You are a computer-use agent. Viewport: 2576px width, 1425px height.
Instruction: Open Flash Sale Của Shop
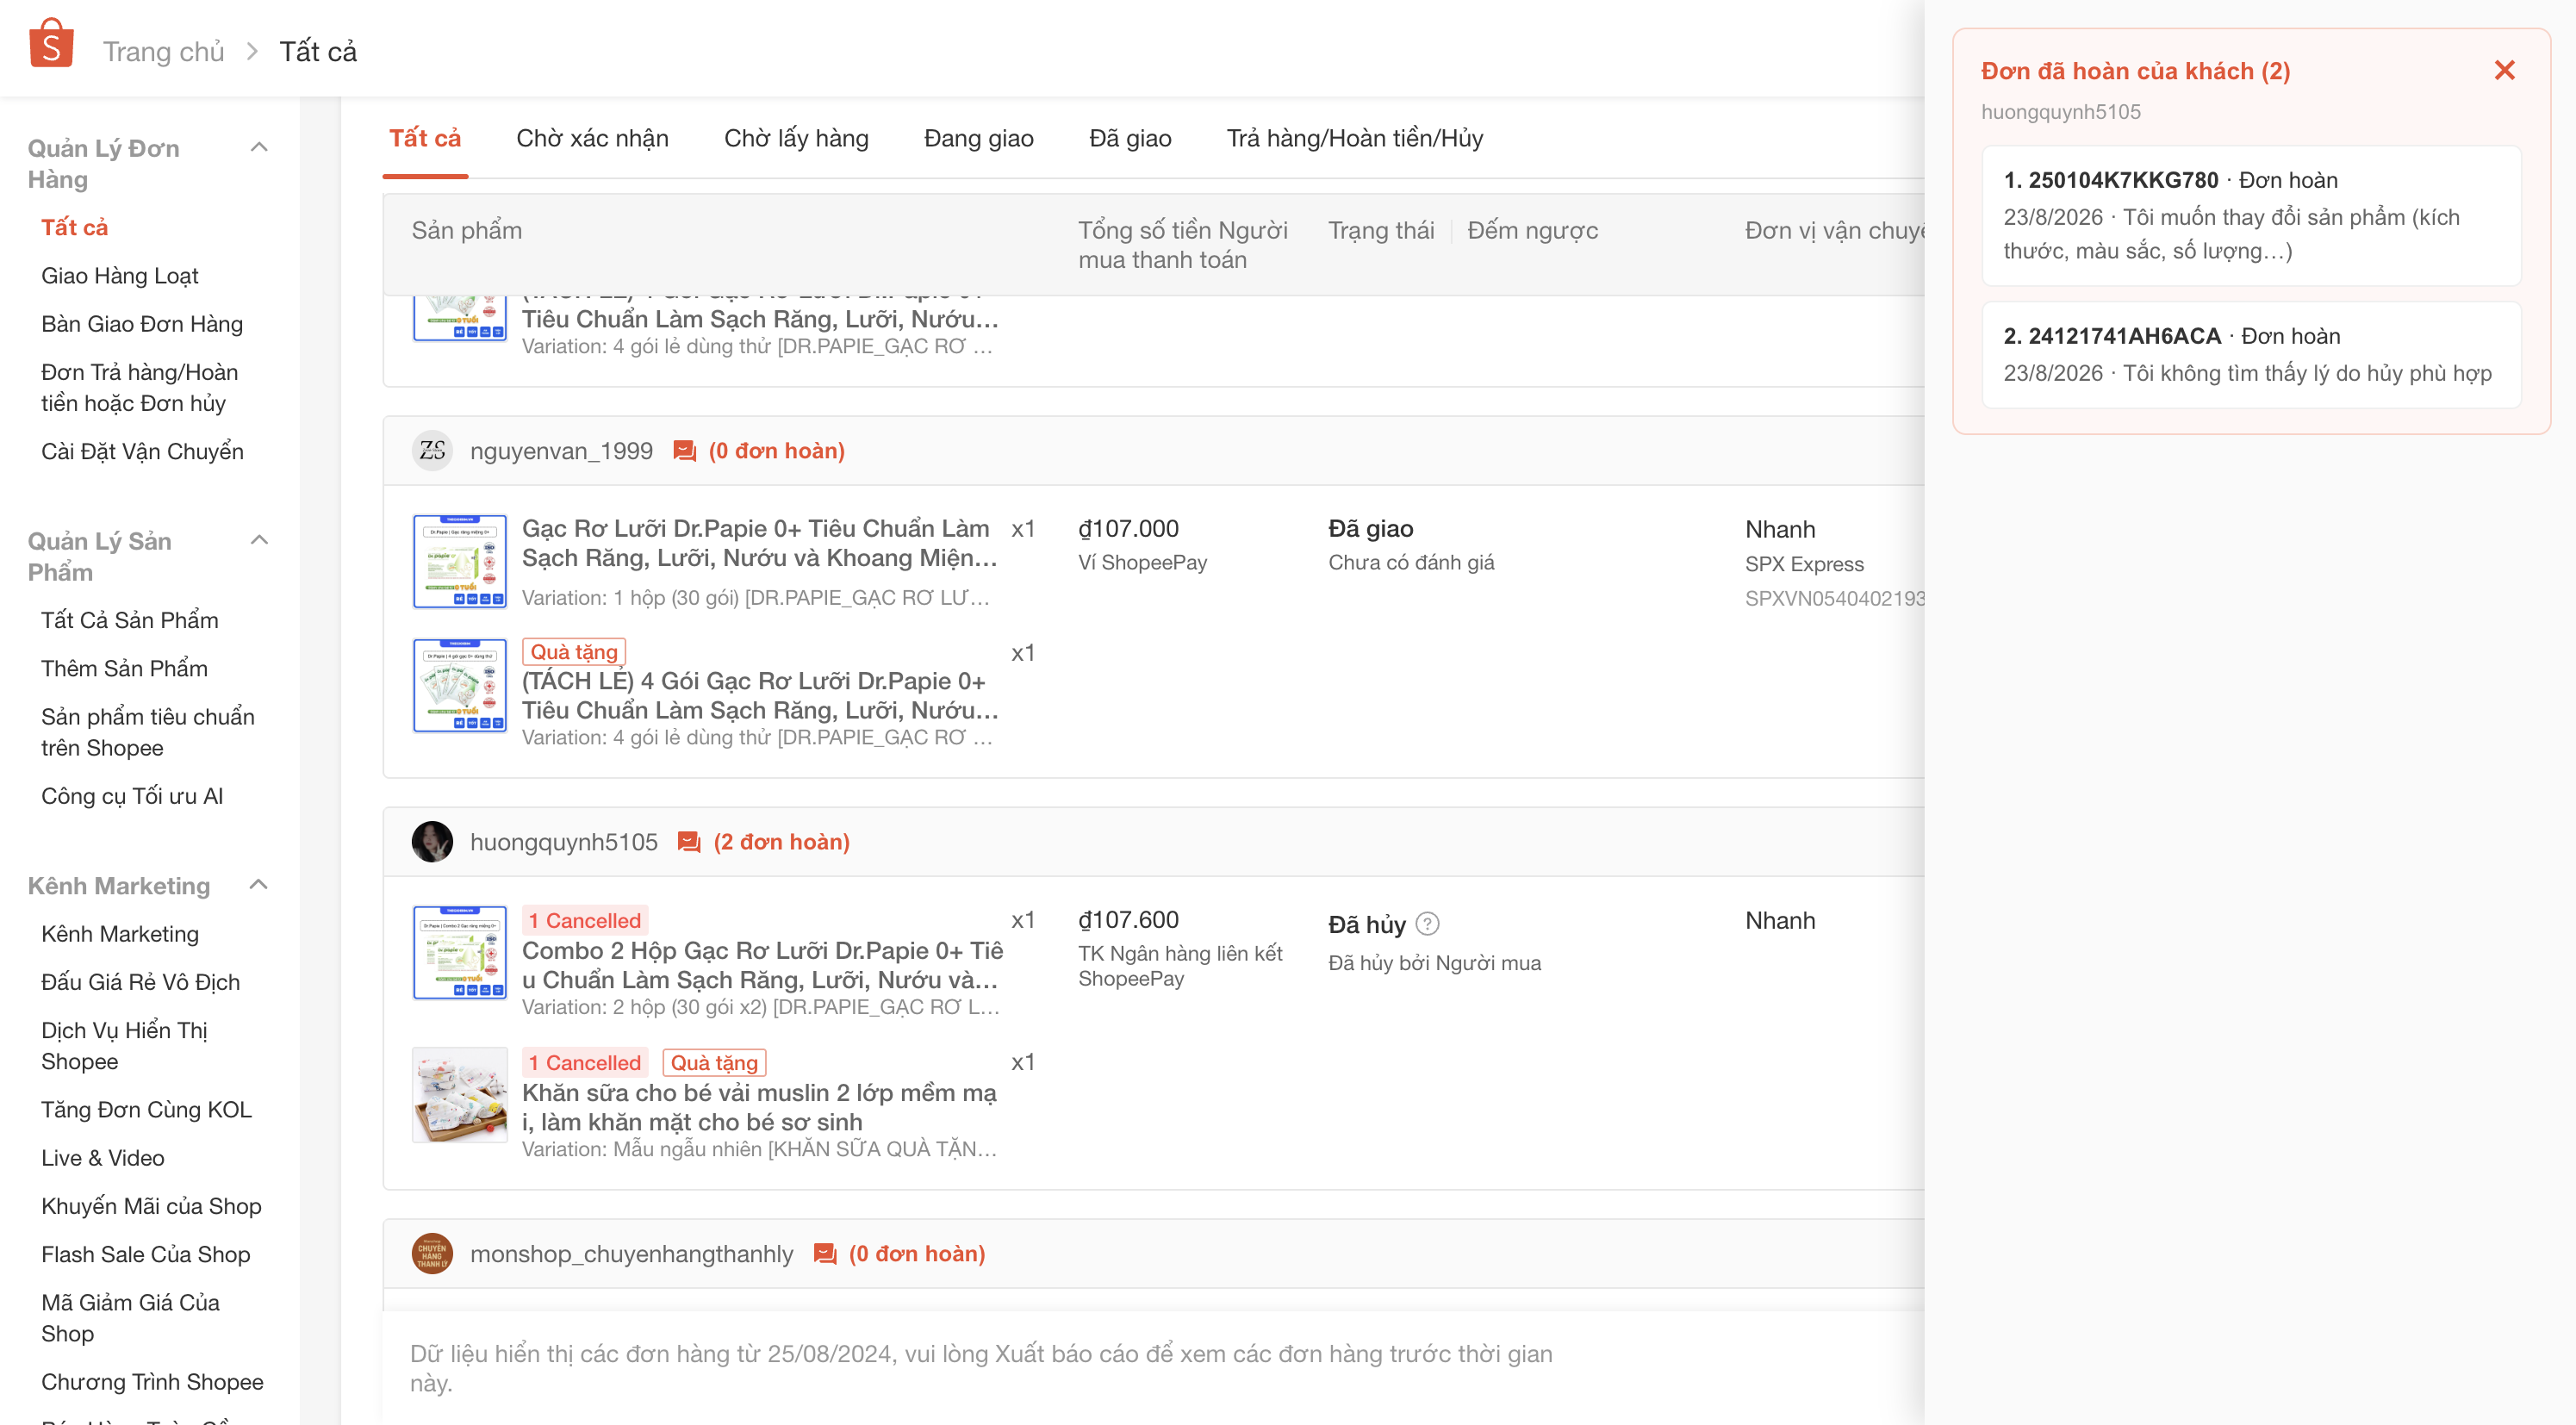[146, 1255]
